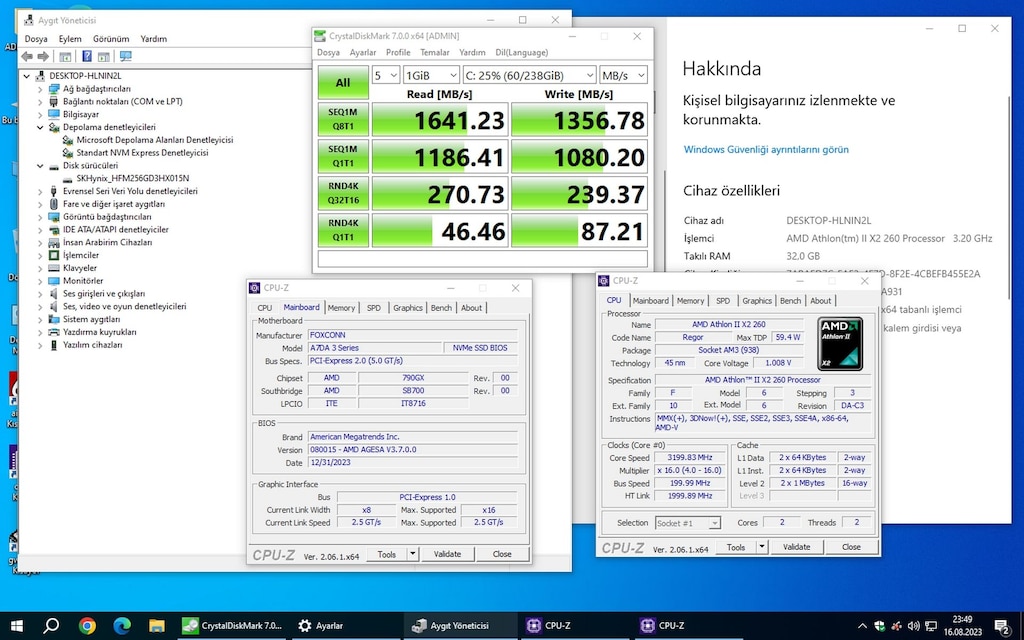Open Dil(Language) menu in CrystalDiskMark
The height and width of the screenshot is (640, 1024).
(521, 52)
